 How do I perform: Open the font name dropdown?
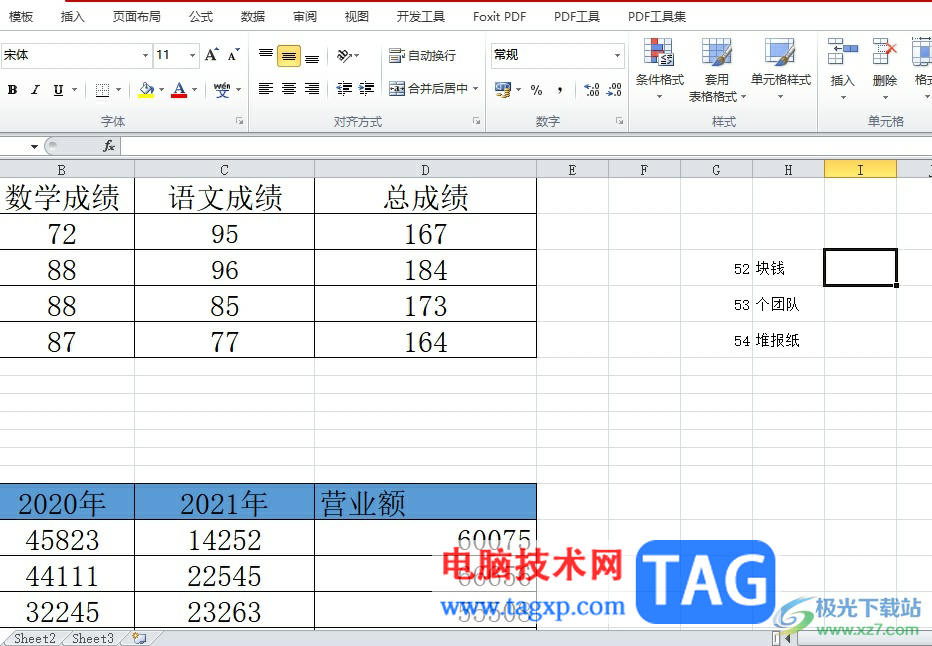pyautogui.click(x=145, y=55)
